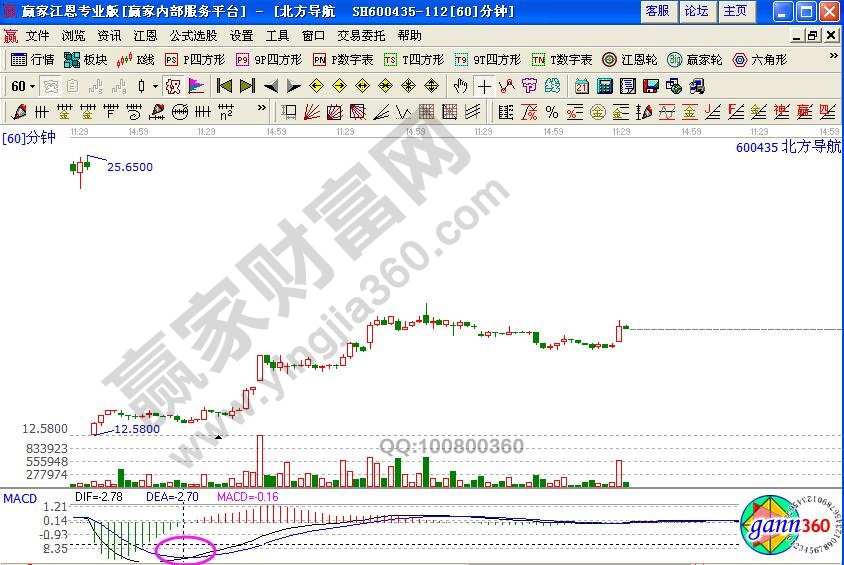
Task: Open the 帮助 menu
Action: coord(410,36)
